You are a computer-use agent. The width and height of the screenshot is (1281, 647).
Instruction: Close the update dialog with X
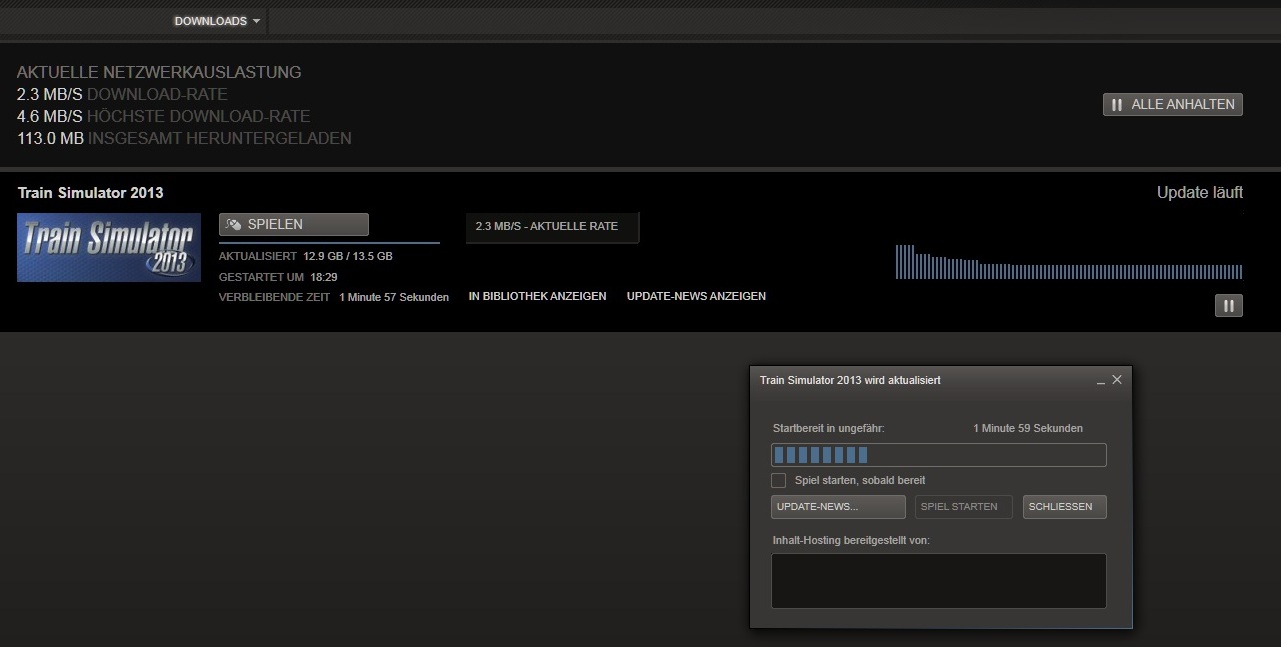[1117, 380]
